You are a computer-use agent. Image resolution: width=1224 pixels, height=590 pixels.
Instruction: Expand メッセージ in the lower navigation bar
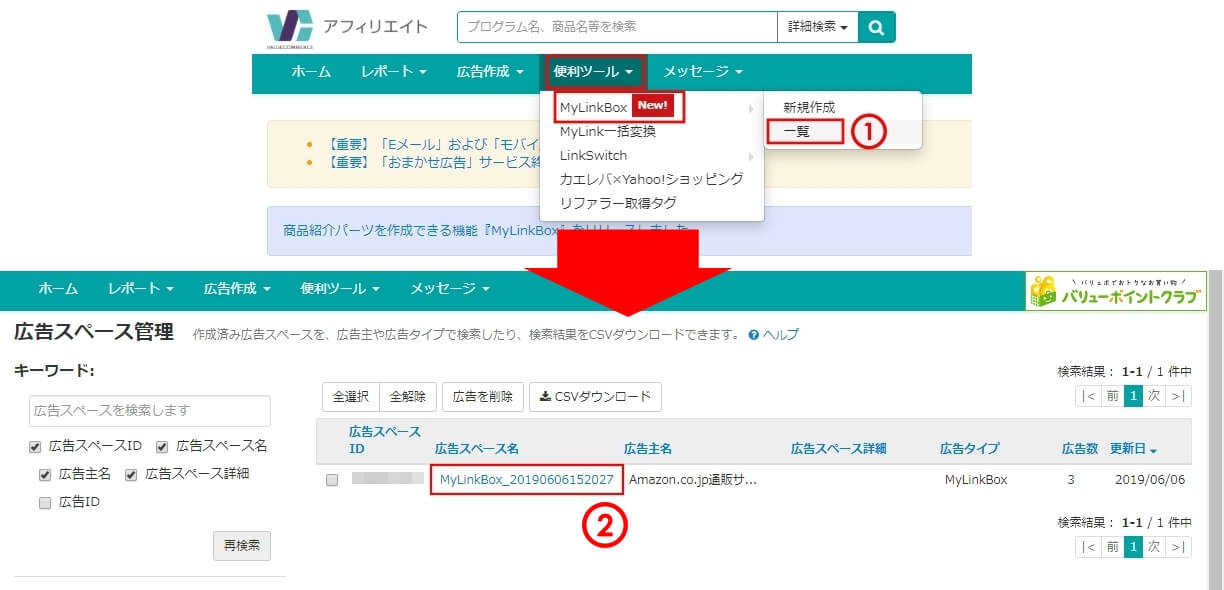click(450, 288)
